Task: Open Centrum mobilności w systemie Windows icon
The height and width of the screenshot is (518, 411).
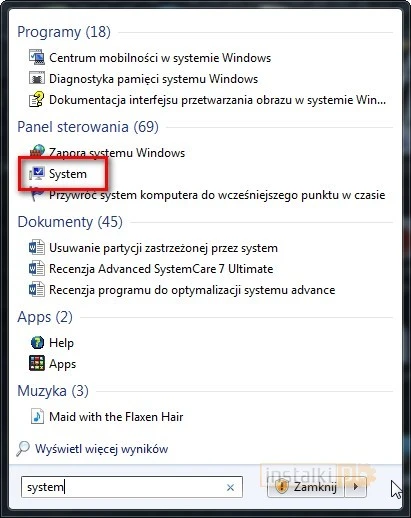Action: click(x=37, y=57)
